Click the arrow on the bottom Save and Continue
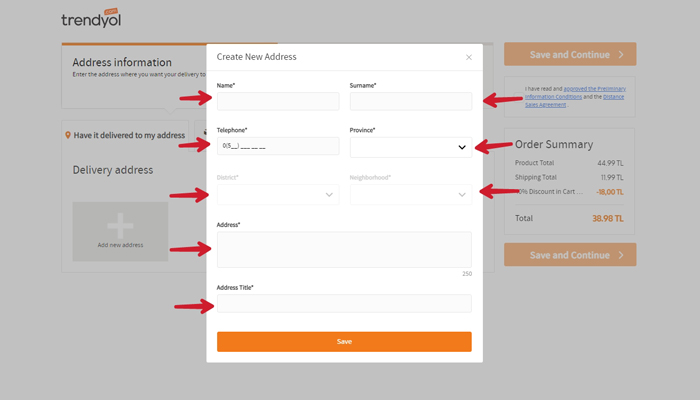 [x=621, y=255]
